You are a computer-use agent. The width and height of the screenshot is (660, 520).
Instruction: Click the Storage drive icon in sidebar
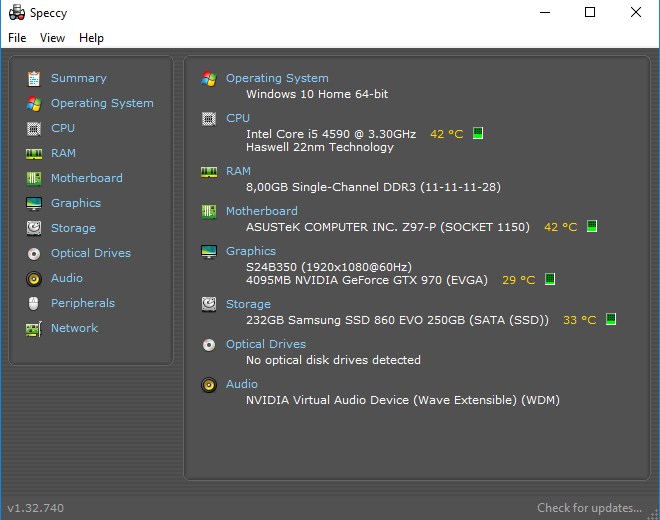[x=34, y=228]
